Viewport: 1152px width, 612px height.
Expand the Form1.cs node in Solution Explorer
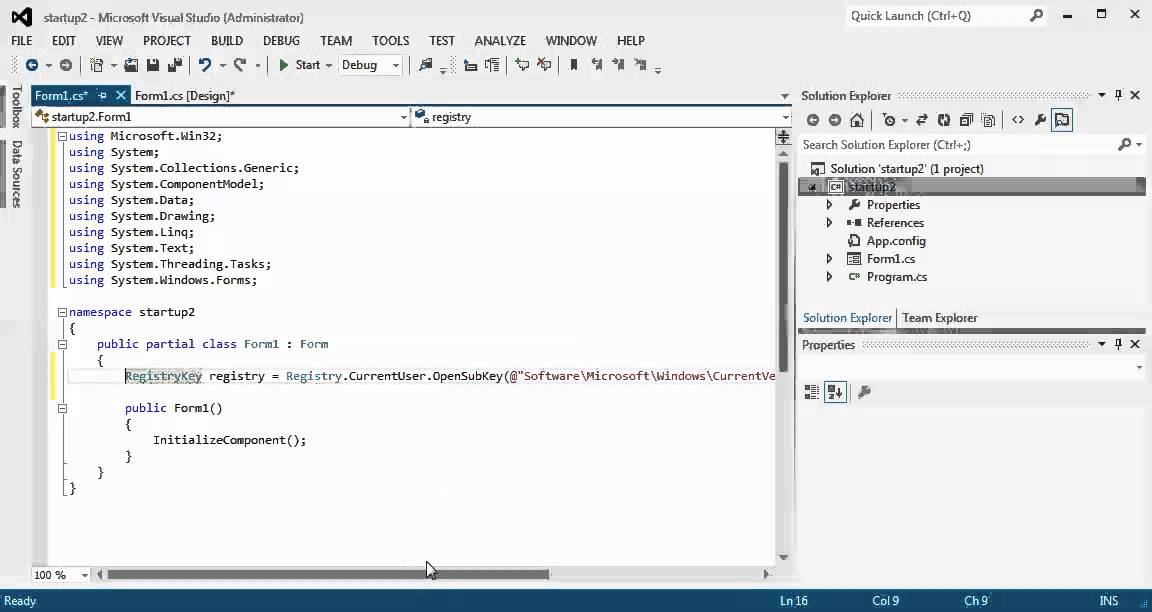pyautogui.click(x=829, y=259)
